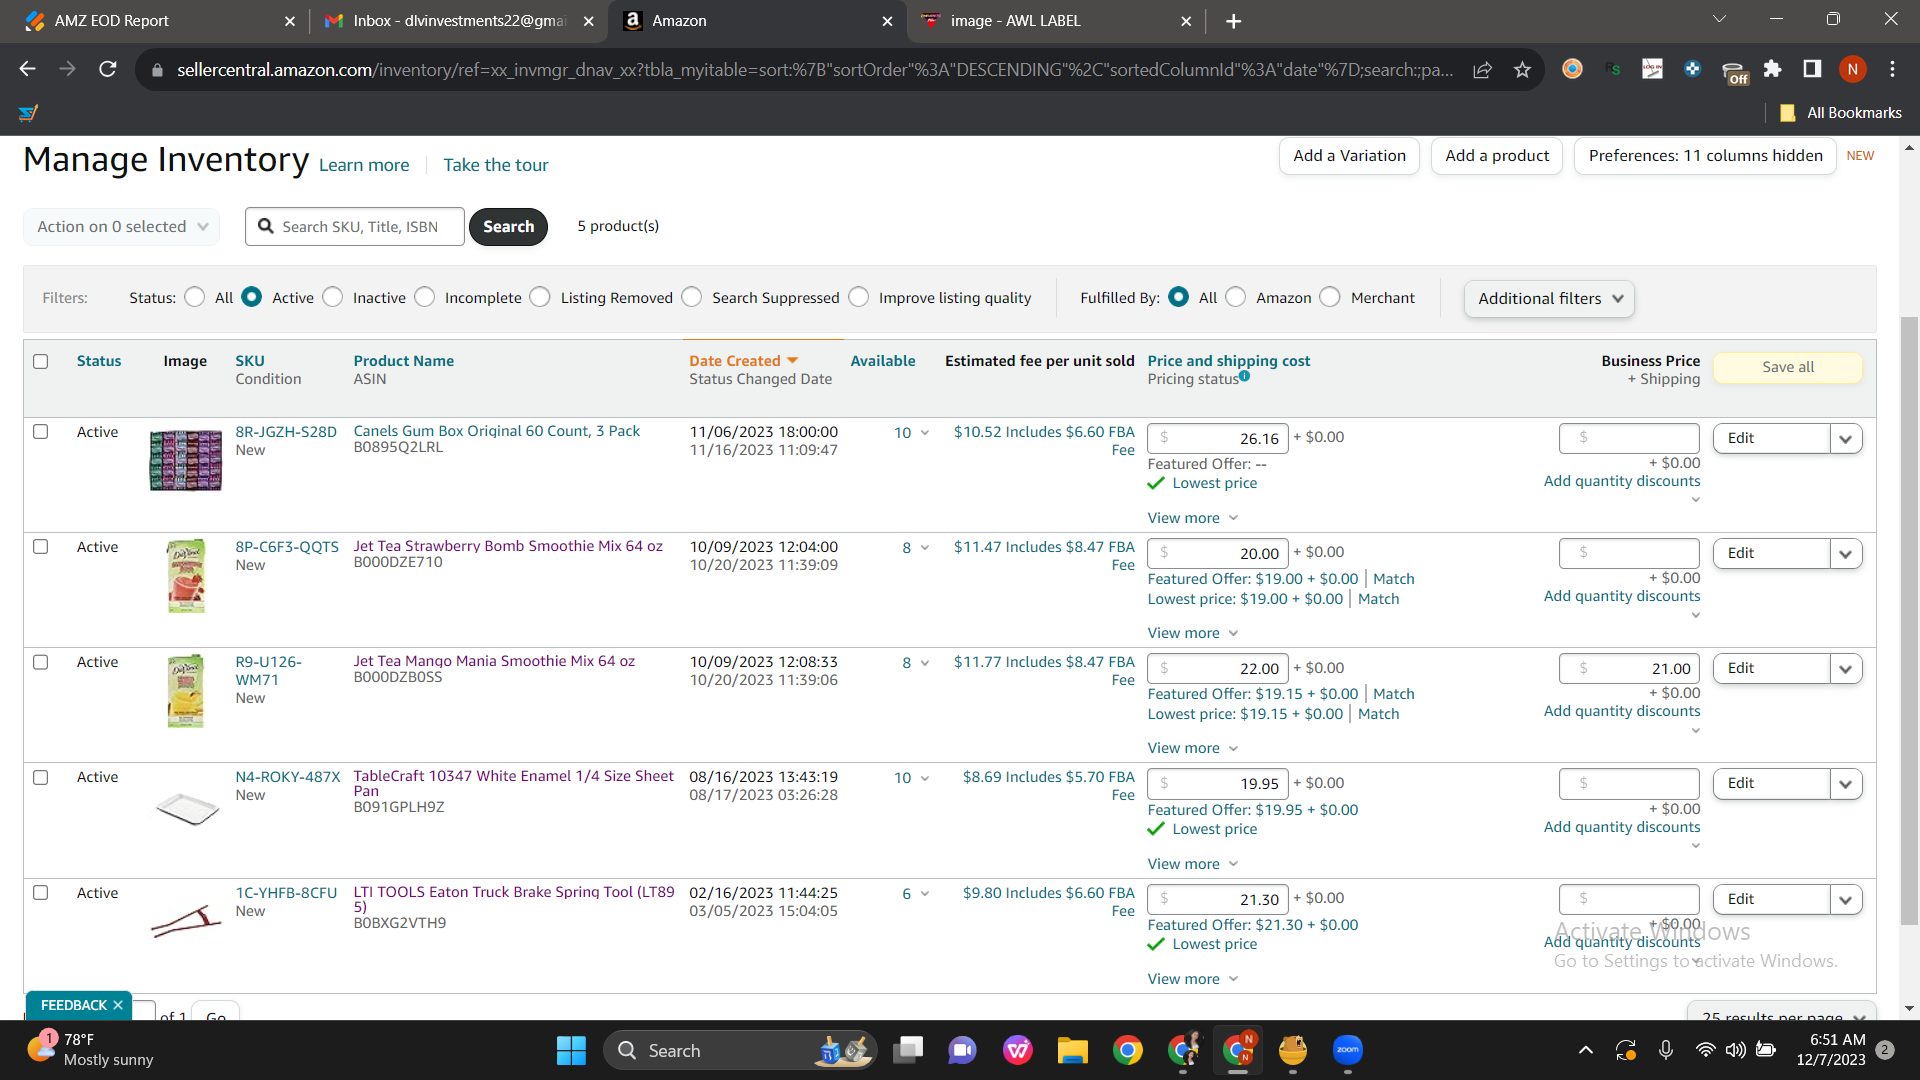
Task: Close the AMZ EOD Report tab
Action: click(290, 21)
